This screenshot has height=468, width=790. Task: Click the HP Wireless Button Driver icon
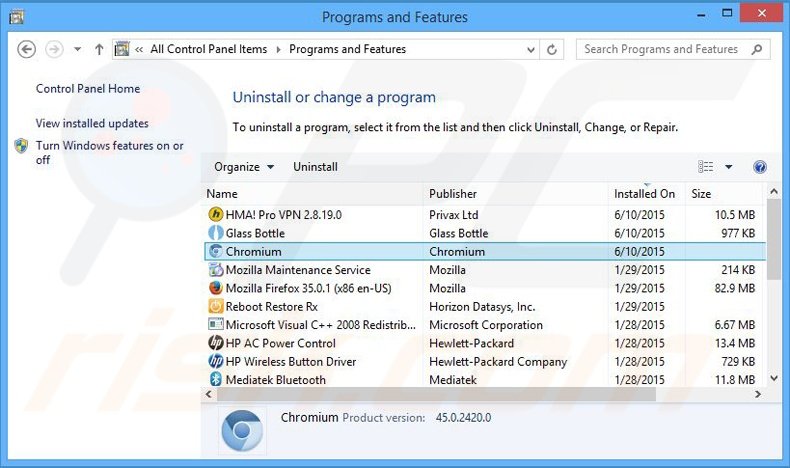point(216,361)
